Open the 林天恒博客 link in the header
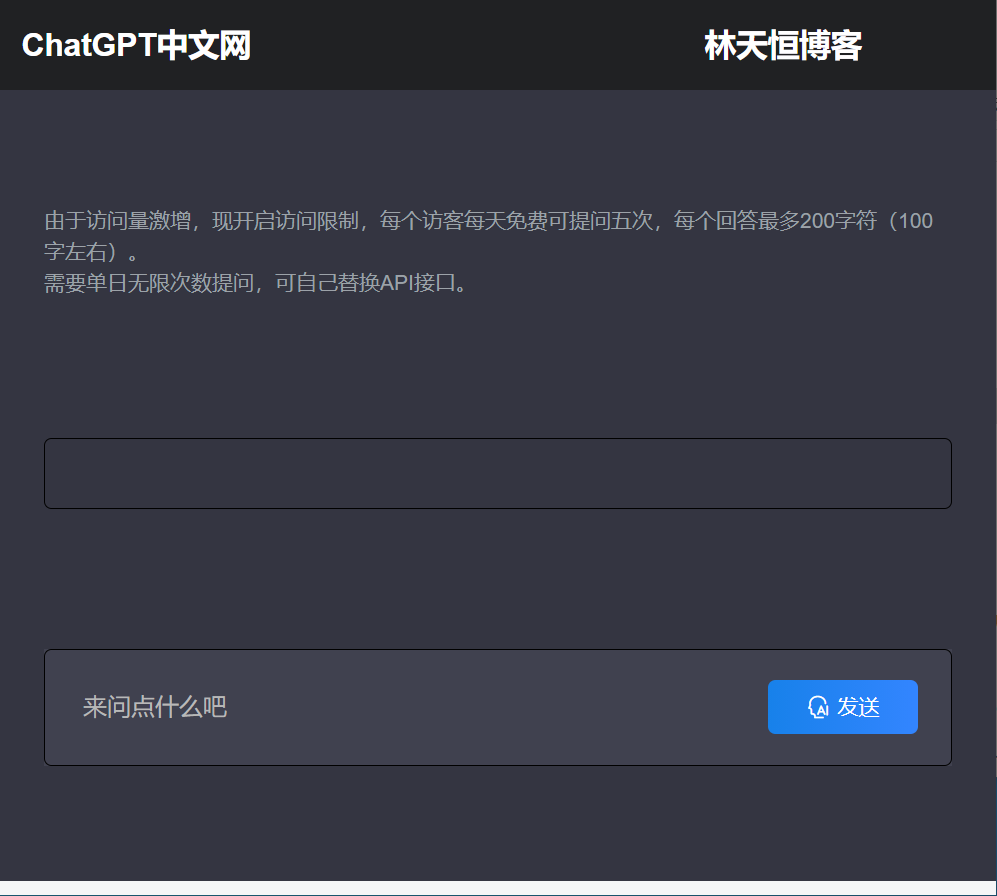 [784, 46]
